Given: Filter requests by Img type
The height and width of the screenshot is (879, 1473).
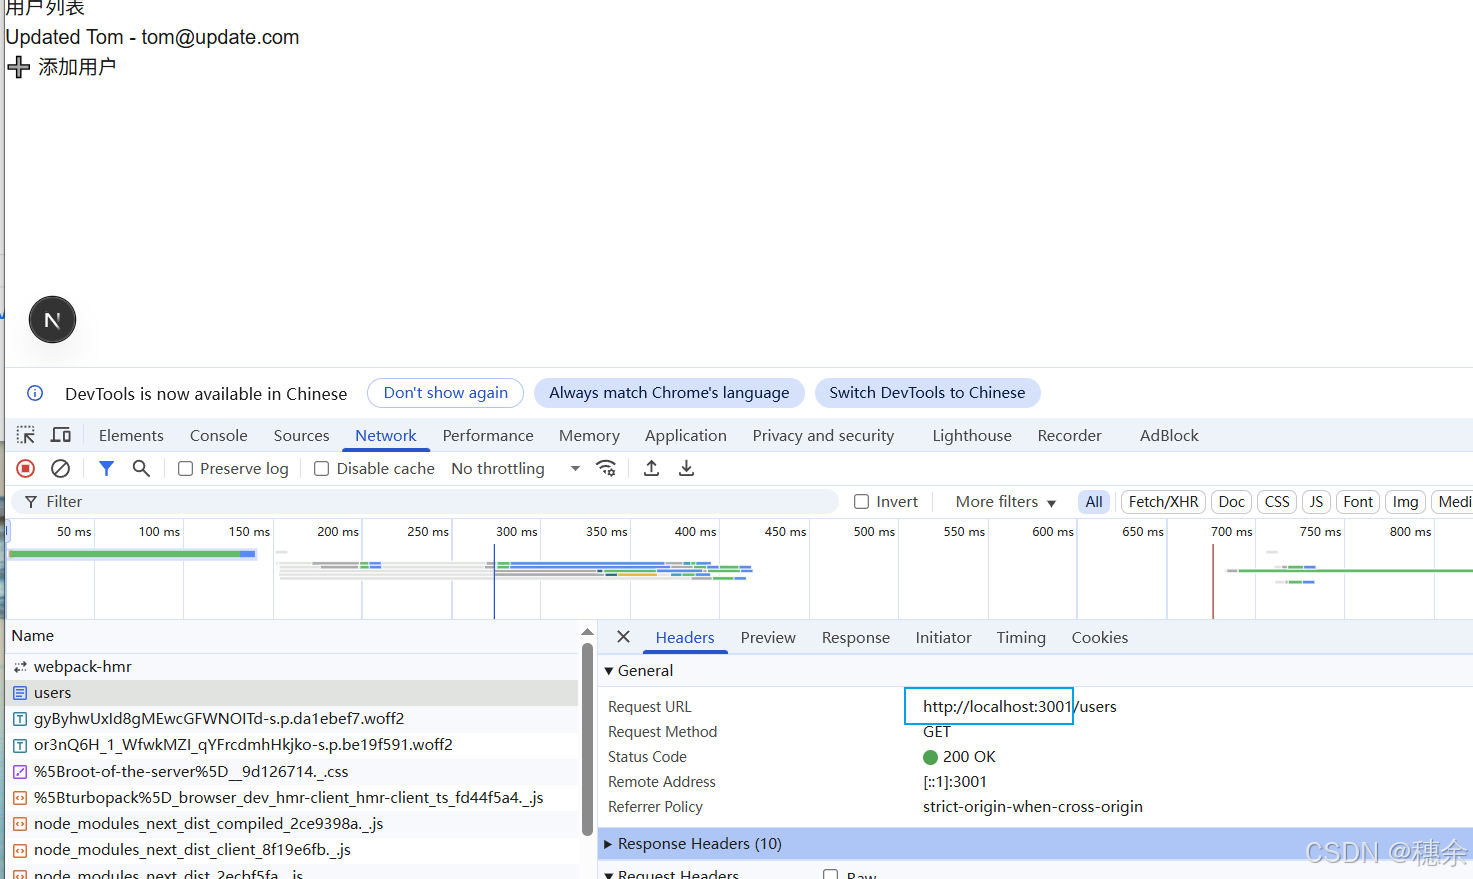Looking at the screenshot, I should click(1405, 501).
